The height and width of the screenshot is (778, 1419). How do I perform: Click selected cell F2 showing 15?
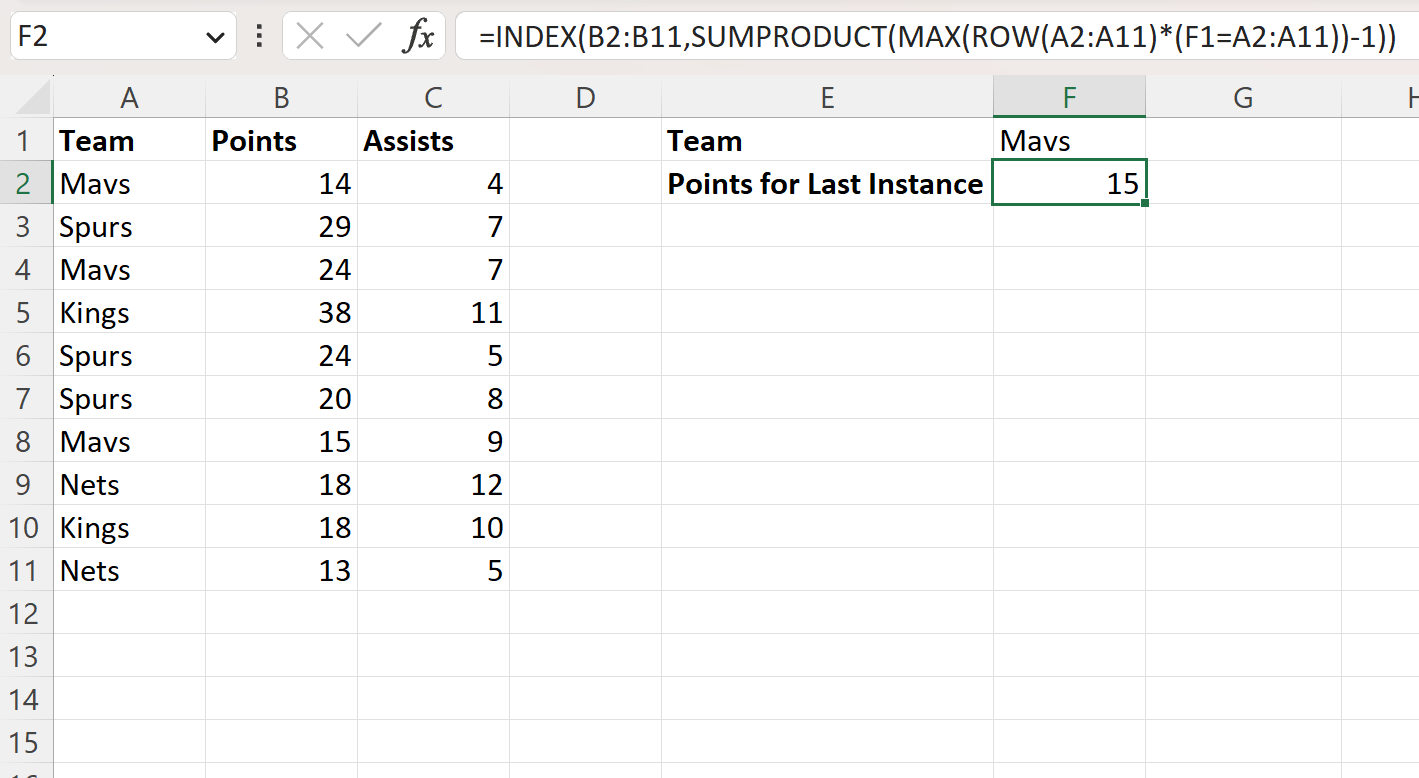coord(1069,183)
